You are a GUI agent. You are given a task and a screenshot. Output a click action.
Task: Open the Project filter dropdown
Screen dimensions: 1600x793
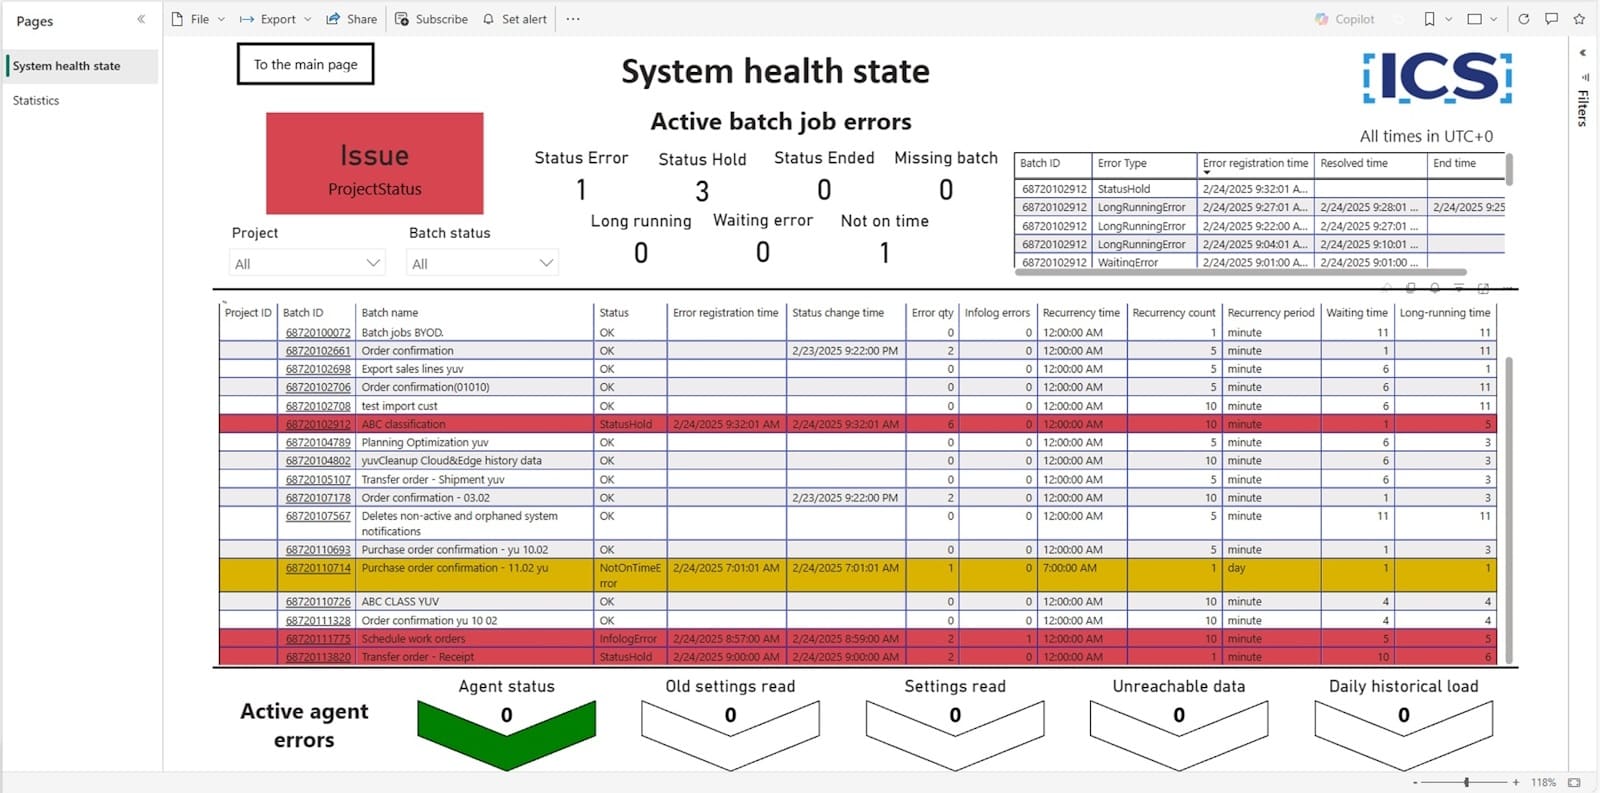pyautogui.click(x=306, y=263)
